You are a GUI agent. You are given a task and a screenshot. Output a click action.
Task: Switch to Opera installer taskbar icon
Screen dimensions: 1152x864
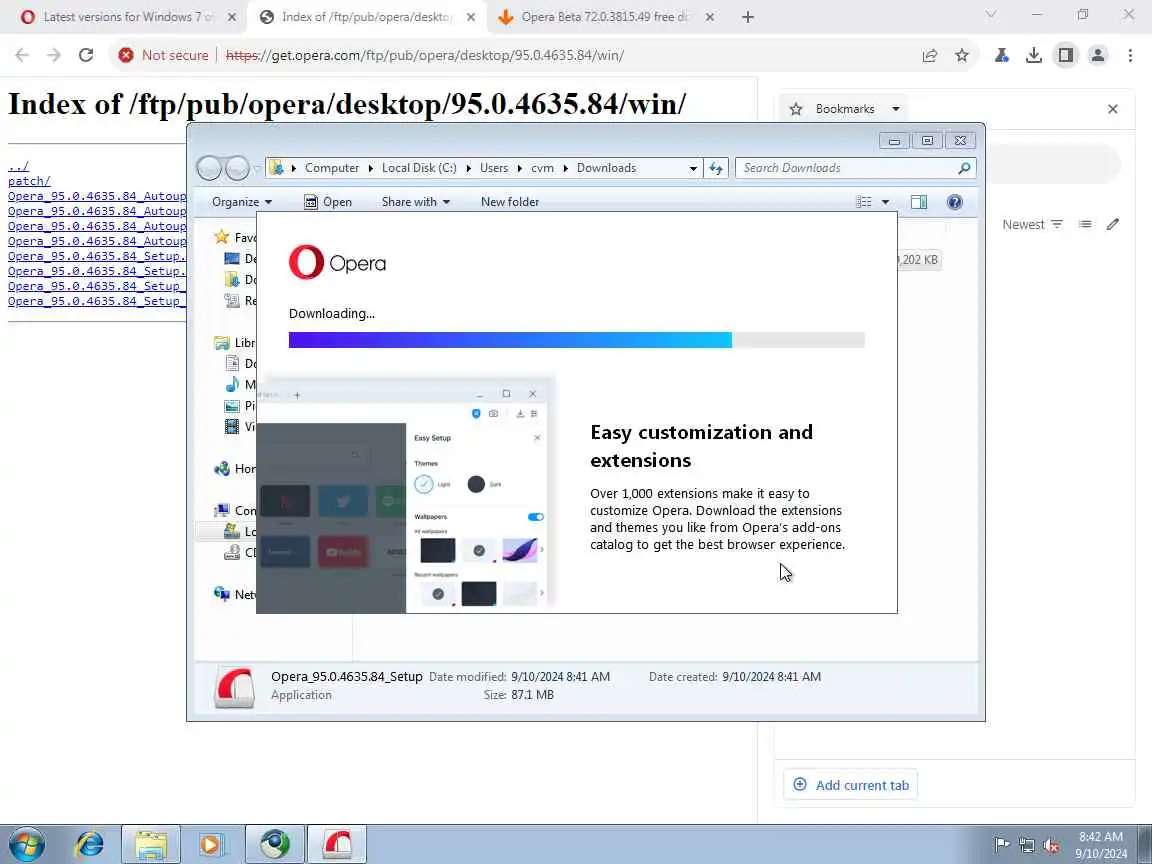[x=336, y=844]
